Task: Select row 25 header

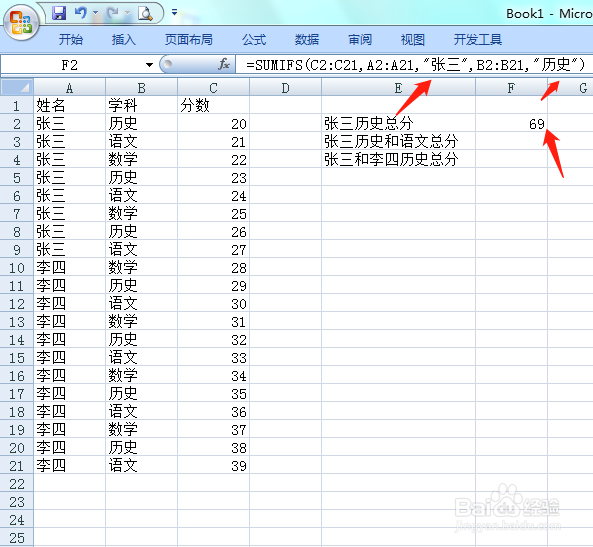Action: coord(17,538)
